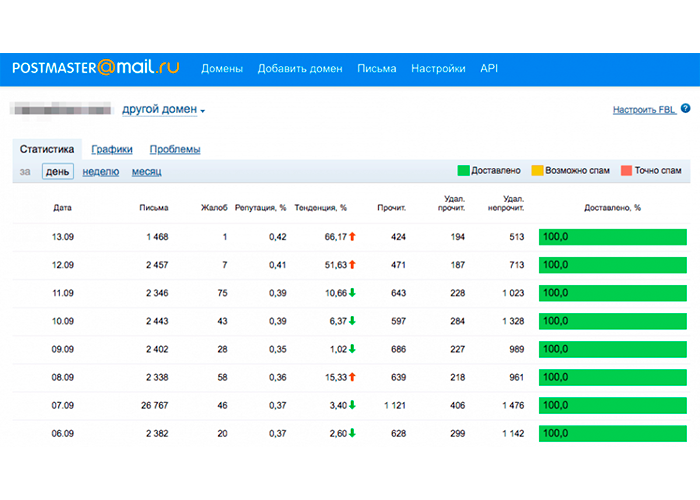Click the deleted unread value 1 023
This screenshot has height=500, width=700.
click(513, 293)
